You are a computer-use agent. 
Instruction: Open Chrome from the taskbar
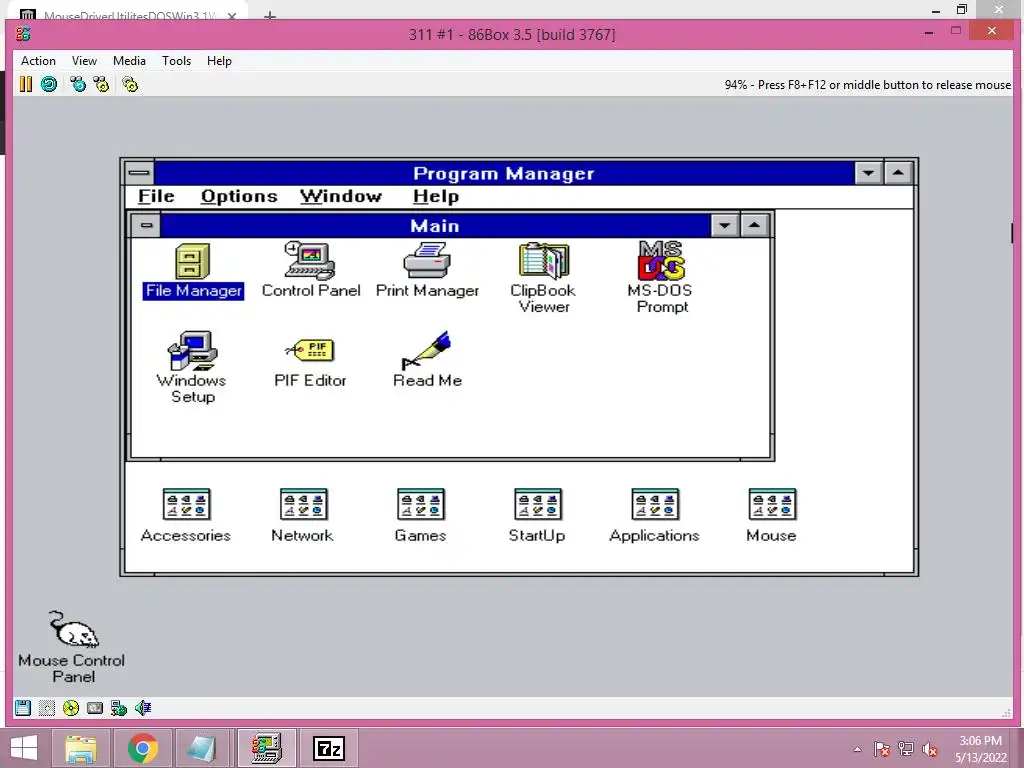142,748
